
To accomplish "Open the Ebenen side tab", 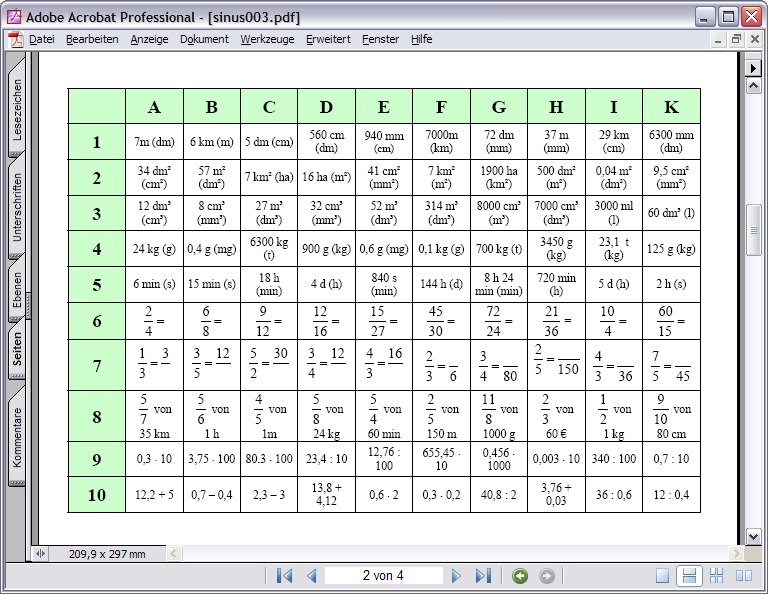I will [17, 290].
